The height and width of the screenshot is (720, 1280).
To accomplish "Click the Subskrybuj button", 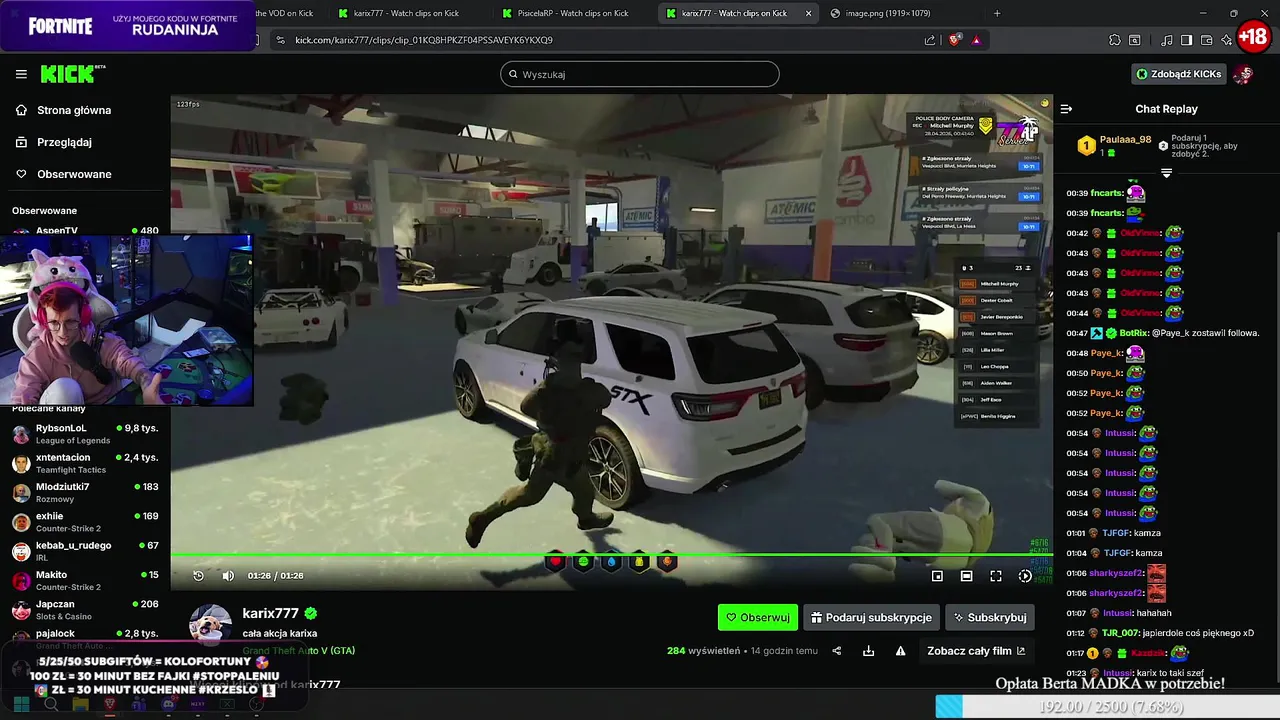I will tap(989, 617).
